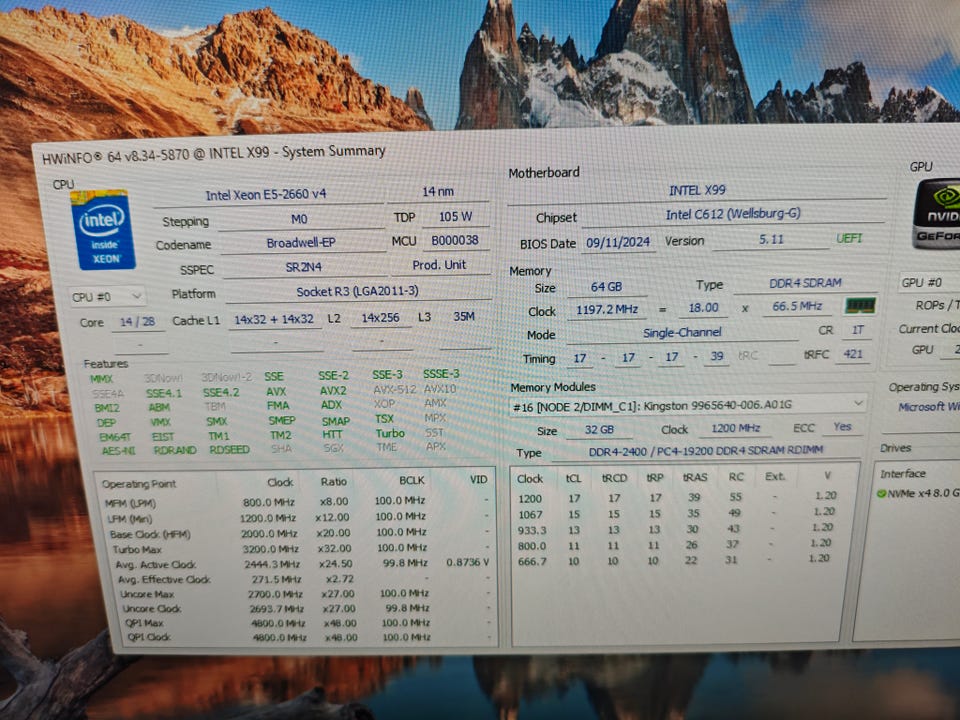This screenshot has height=720, width=960.
Task: Click the Codename value Broadwell-EP
Action: tap(301, 243)
